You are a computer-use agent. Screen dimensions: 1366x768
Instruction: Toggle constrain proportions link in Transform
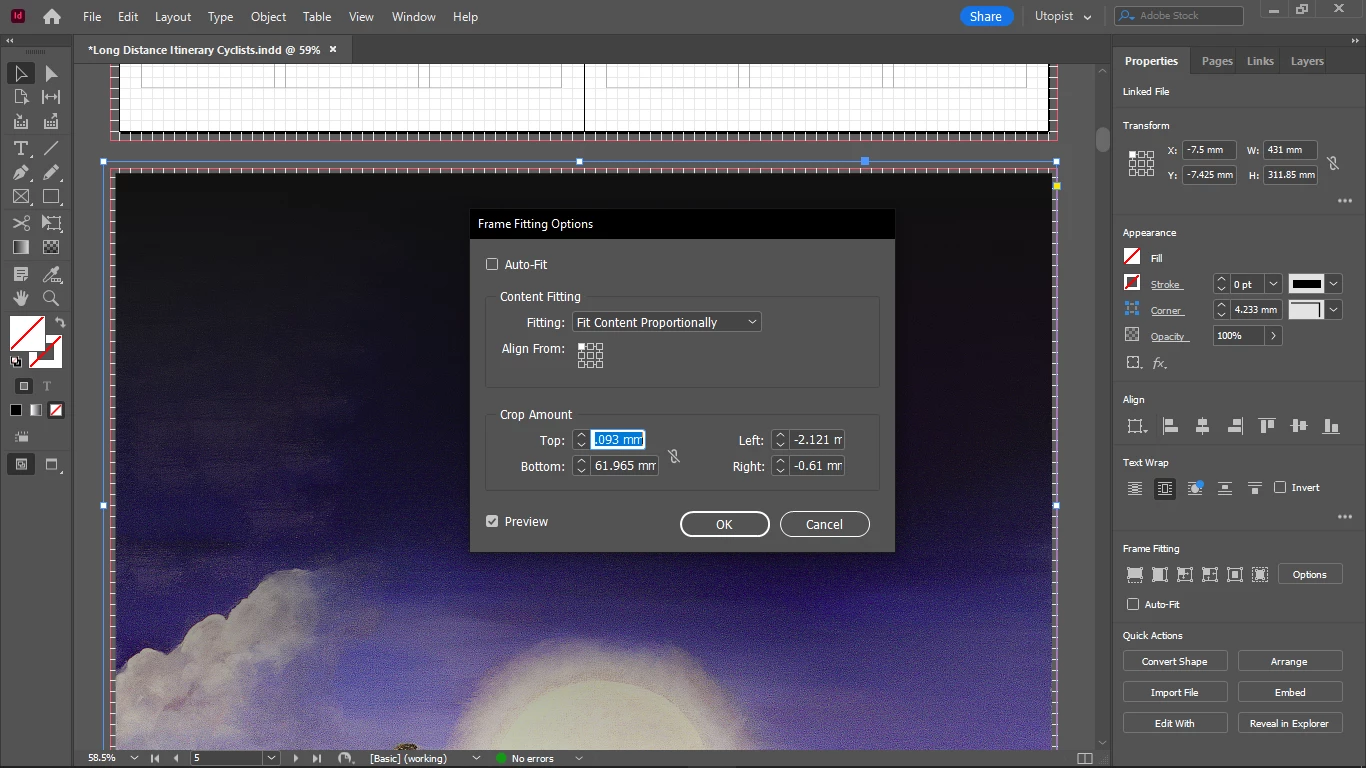1333,163
